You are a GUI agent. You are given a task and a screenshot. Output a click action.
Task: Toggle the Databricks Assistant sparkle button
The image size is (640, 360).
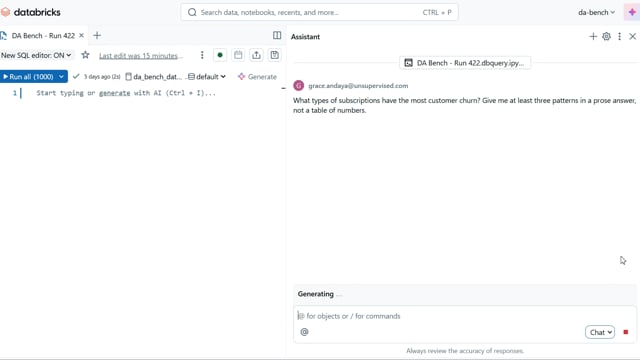[632, 12]
